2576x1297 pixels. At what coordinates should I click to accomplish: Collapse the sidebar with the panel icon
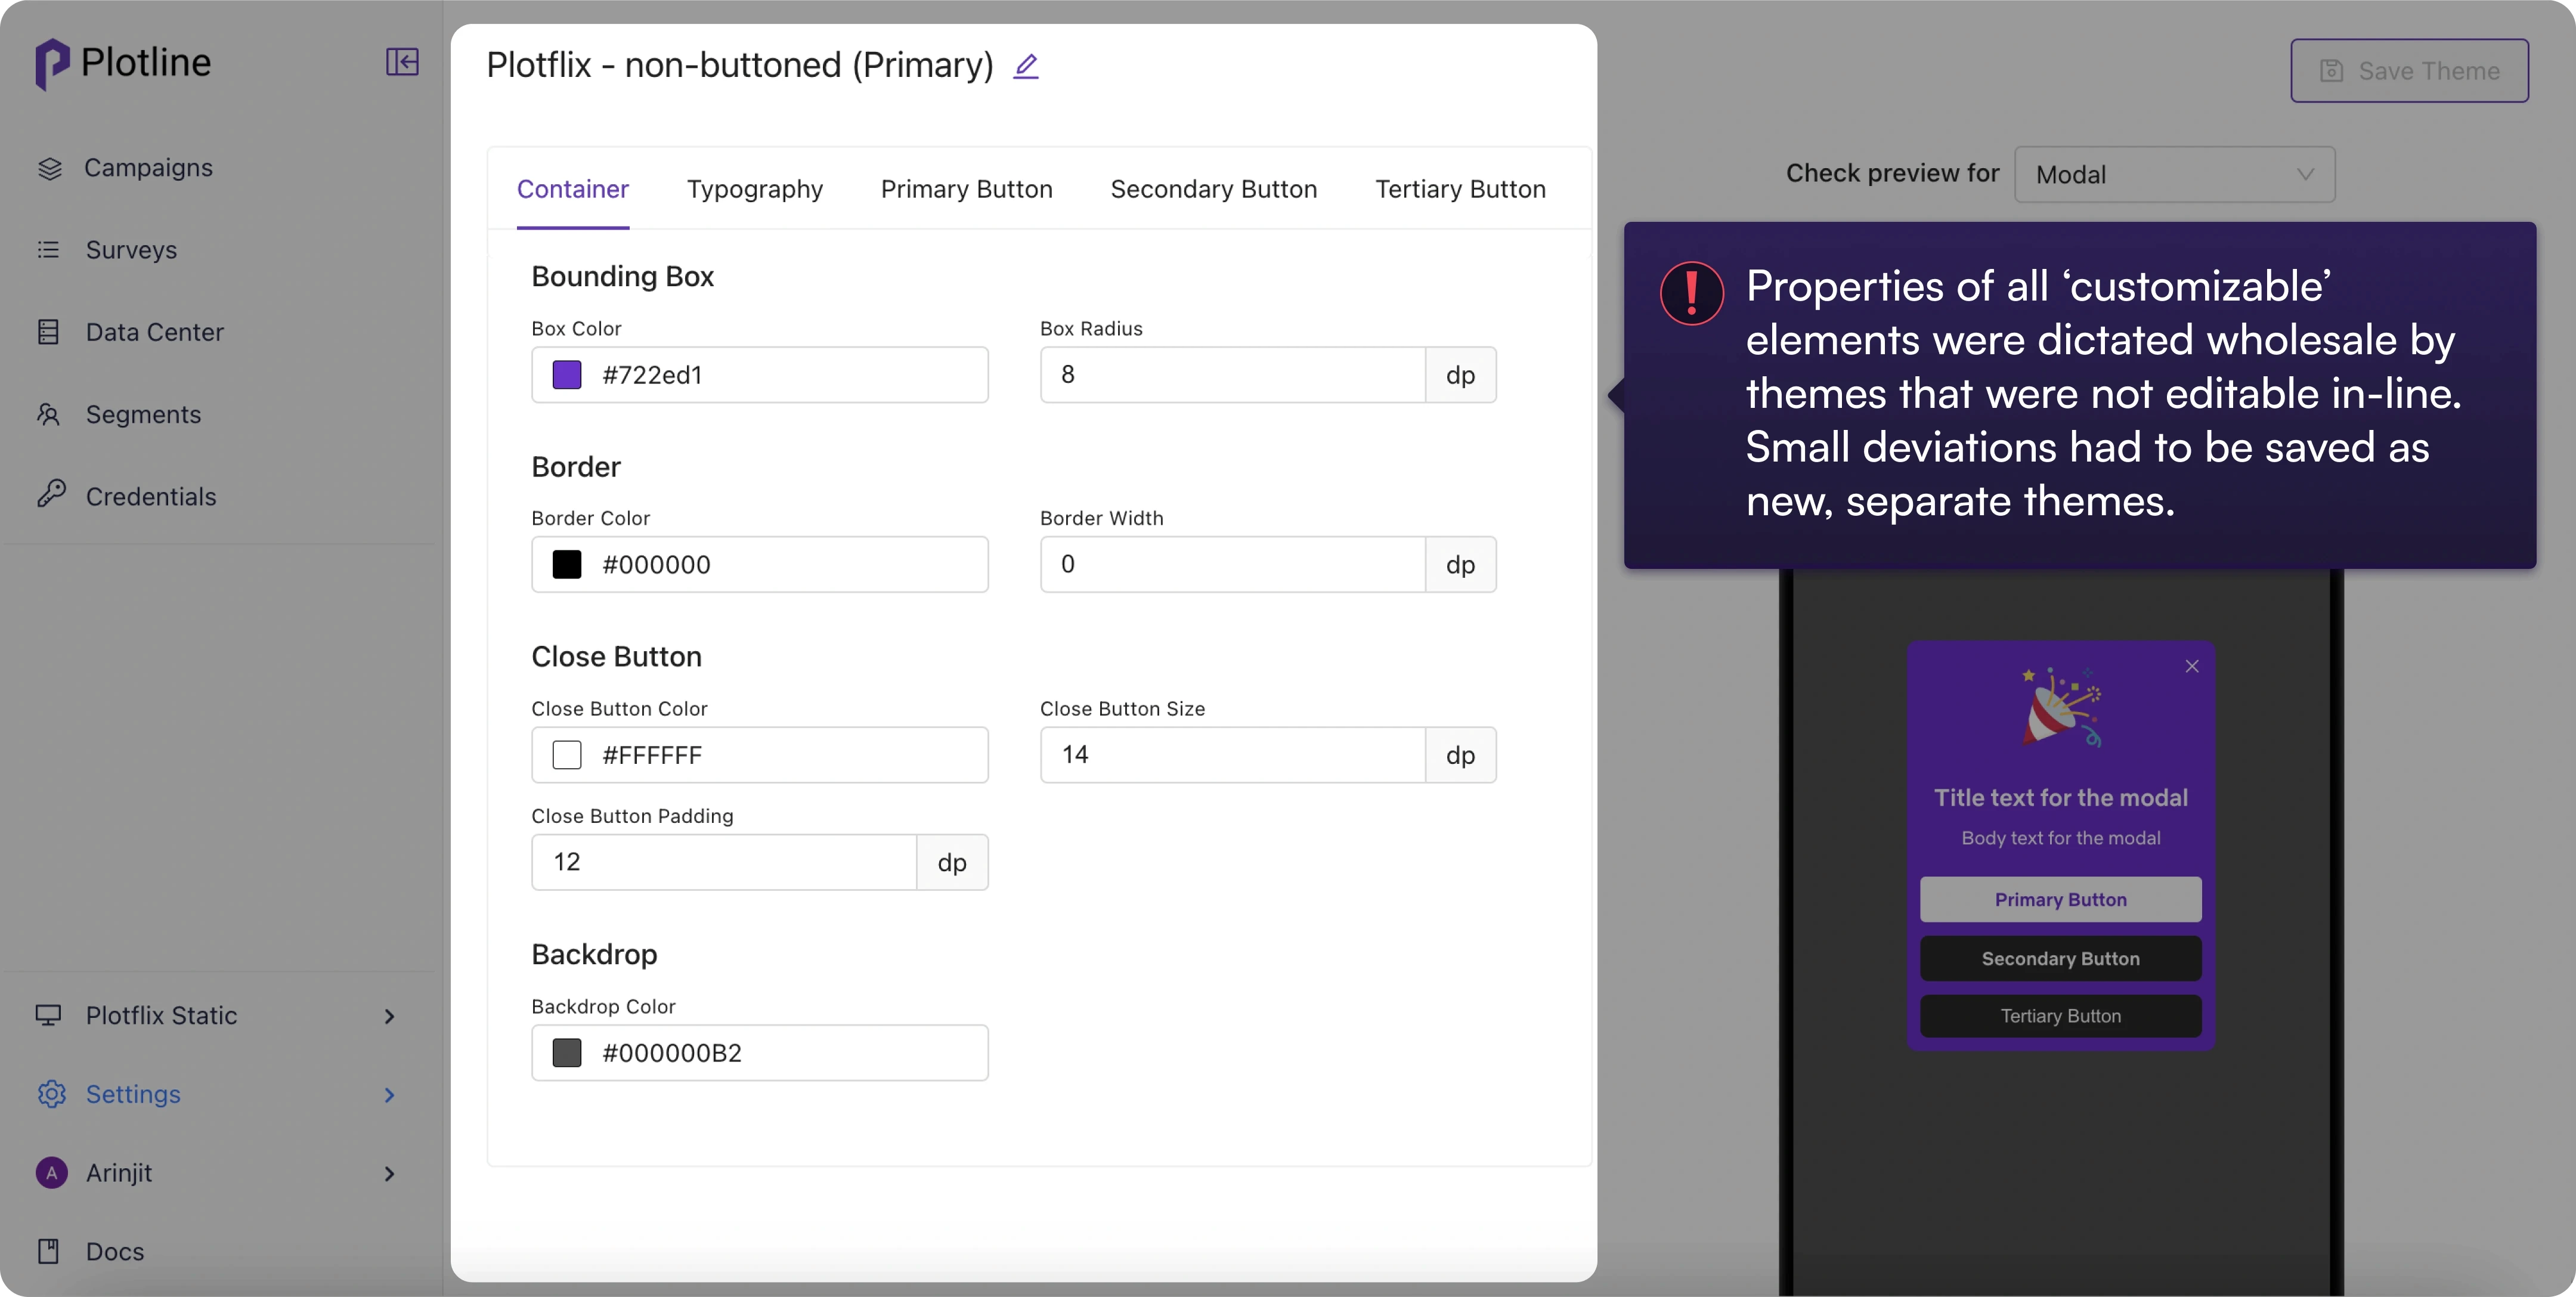pyautogui.click(x=402, y=62)
